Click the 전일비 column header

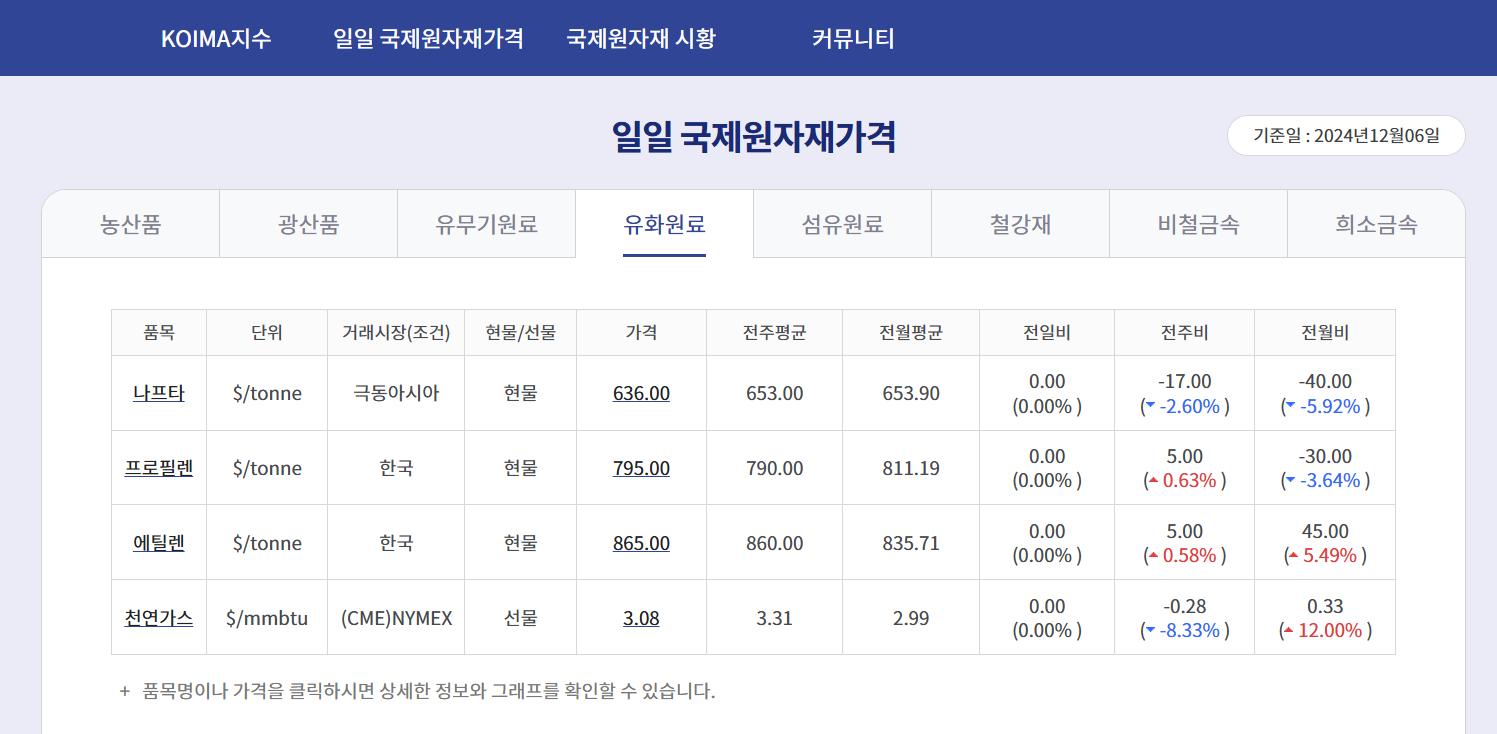click(1047, 333)
